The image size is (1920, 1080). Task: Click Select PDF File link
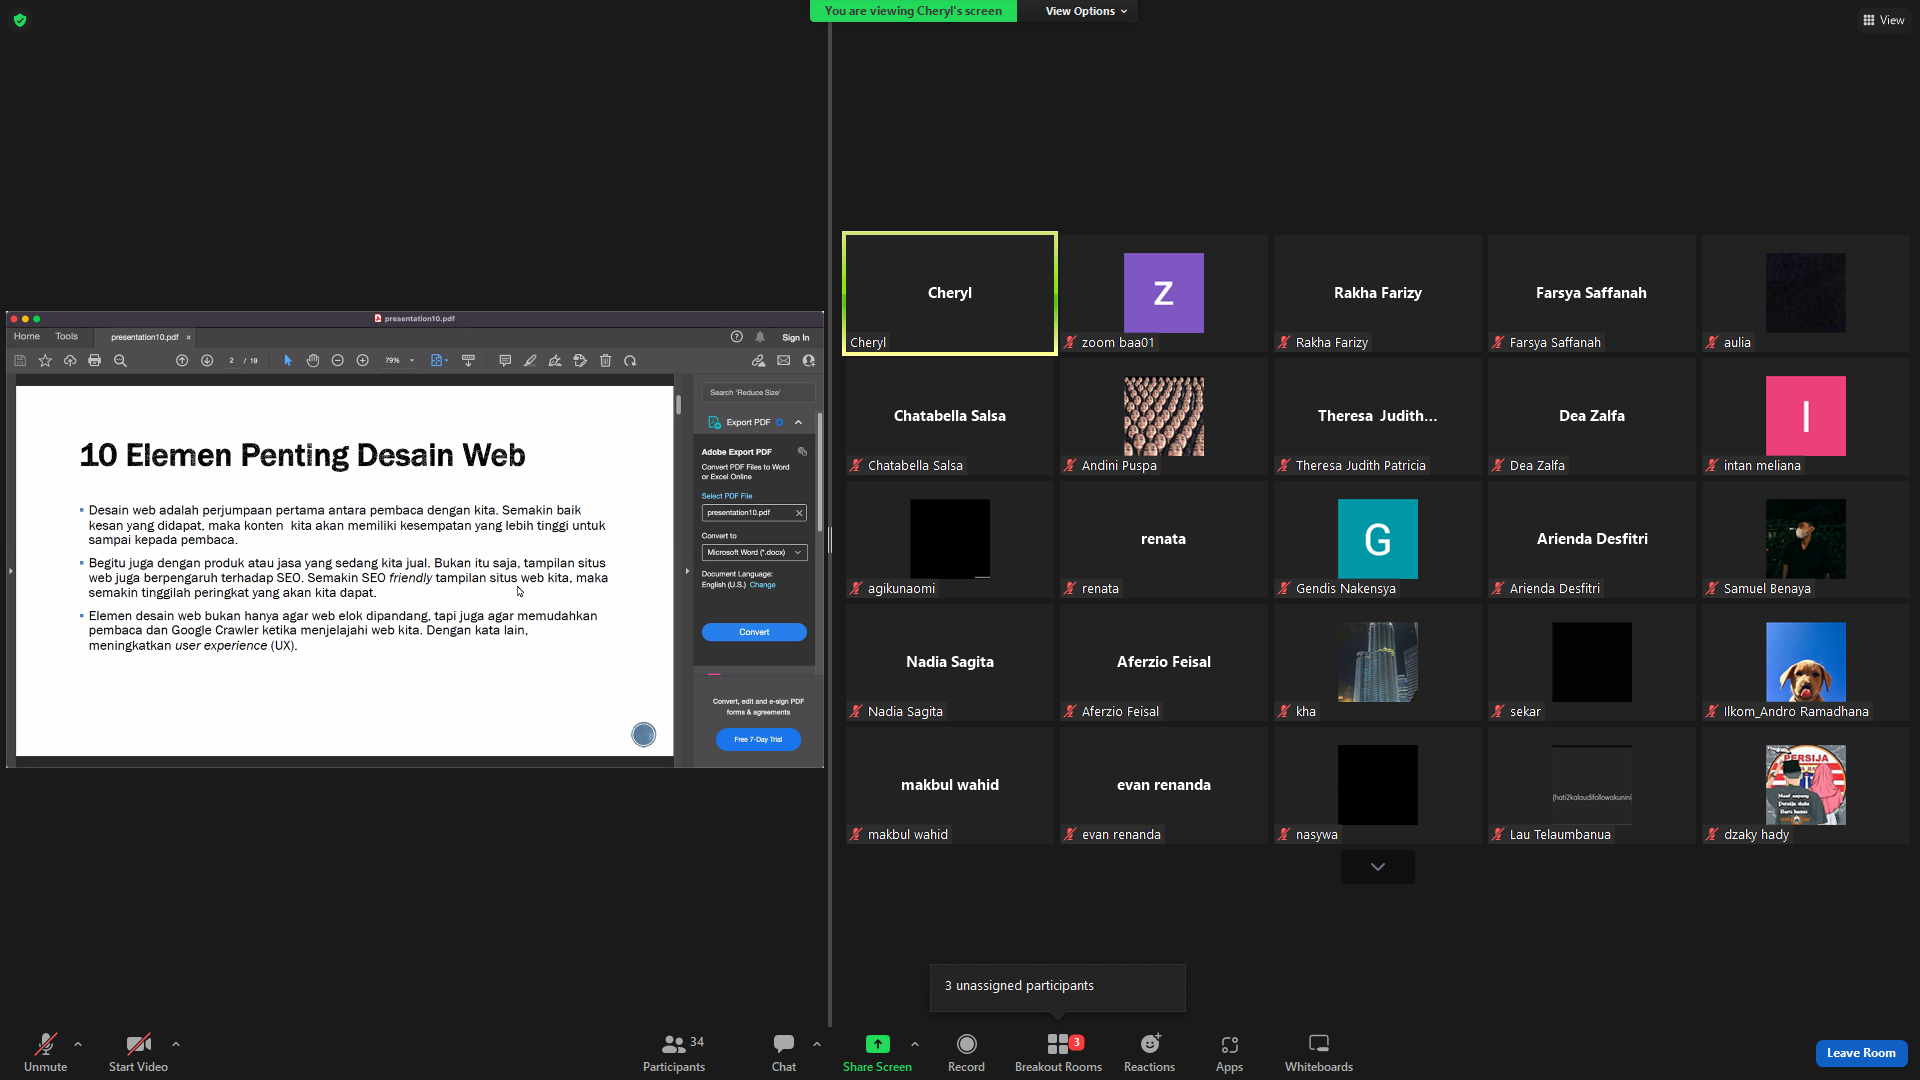727,496
